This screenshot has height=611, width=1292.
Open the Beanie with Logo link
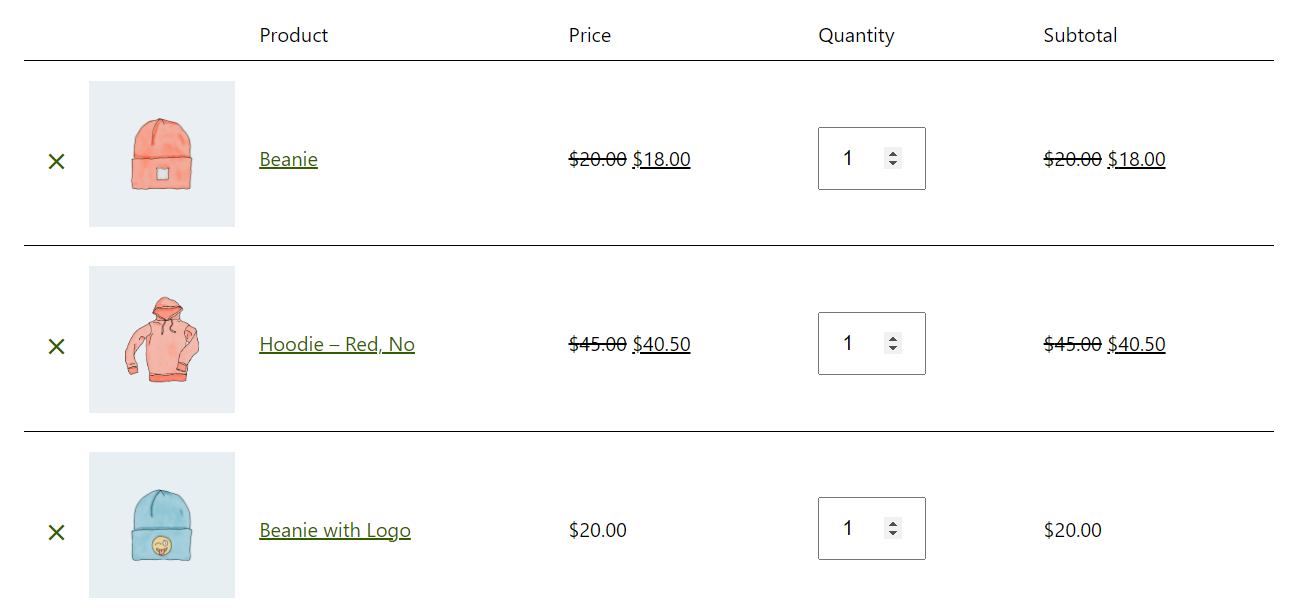point(335,530)
